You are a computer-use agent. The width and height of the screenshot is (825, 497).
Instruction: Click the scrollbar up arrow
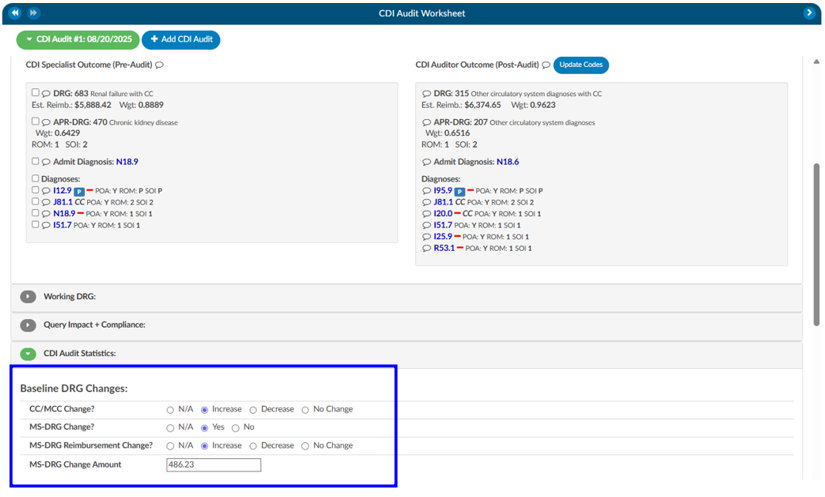point(816,62)
